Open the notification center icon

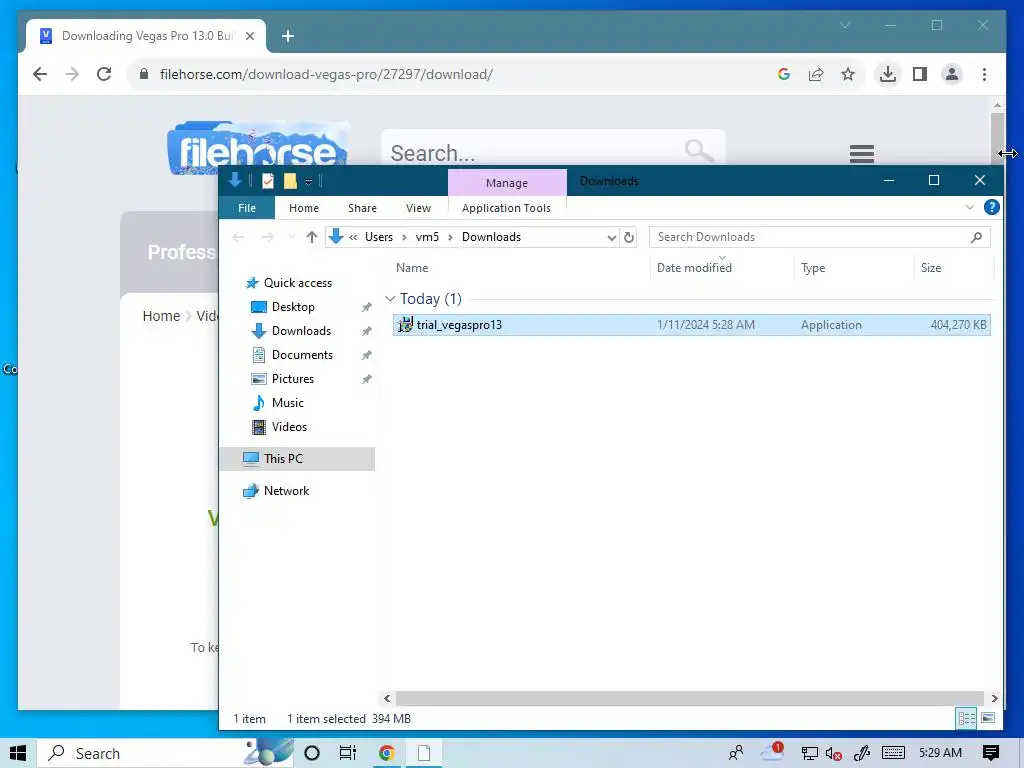click(x=991, y=753)
